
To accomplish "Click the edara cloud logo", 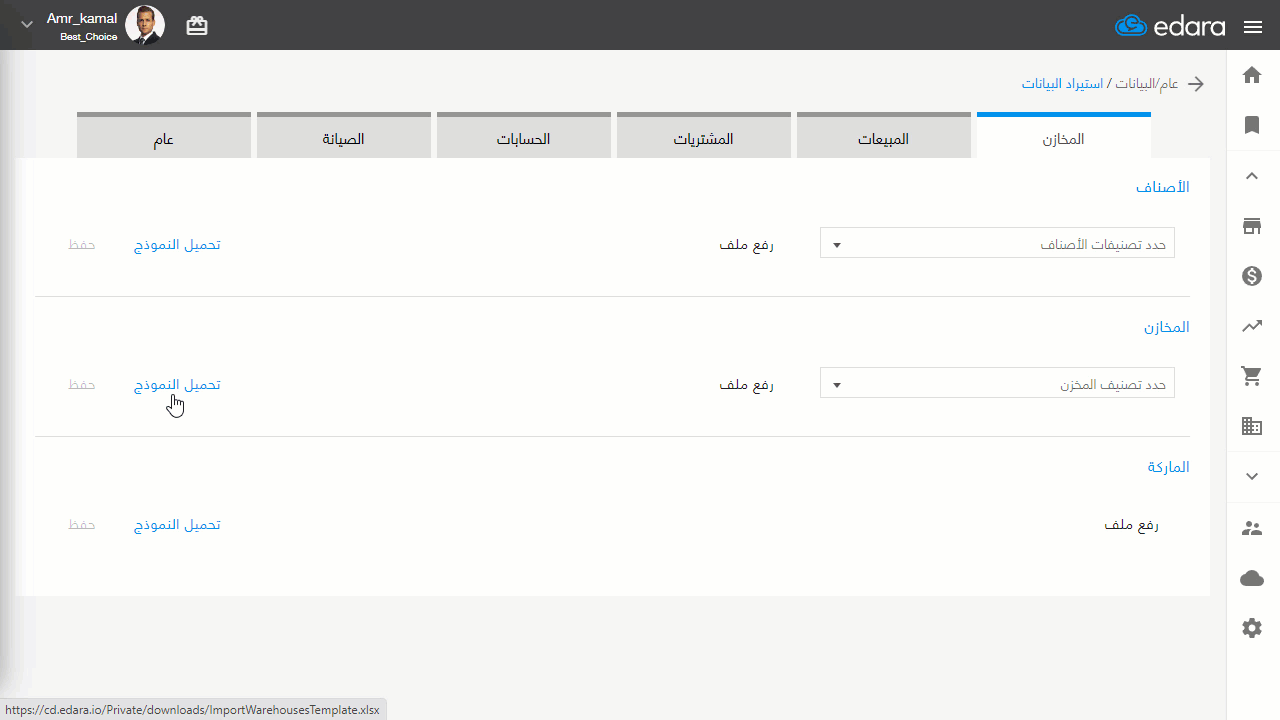I will [x=1170, y=26].
